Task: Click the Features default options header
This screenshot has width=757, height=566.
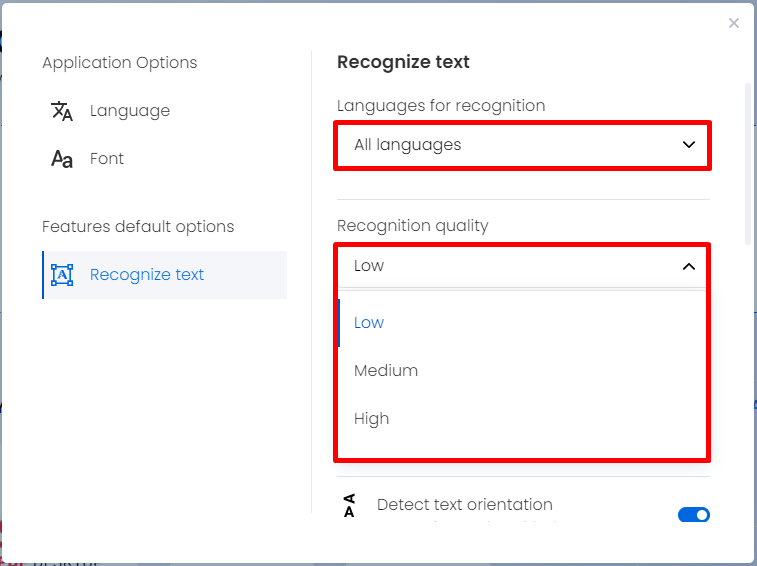Action: [138, 226]
